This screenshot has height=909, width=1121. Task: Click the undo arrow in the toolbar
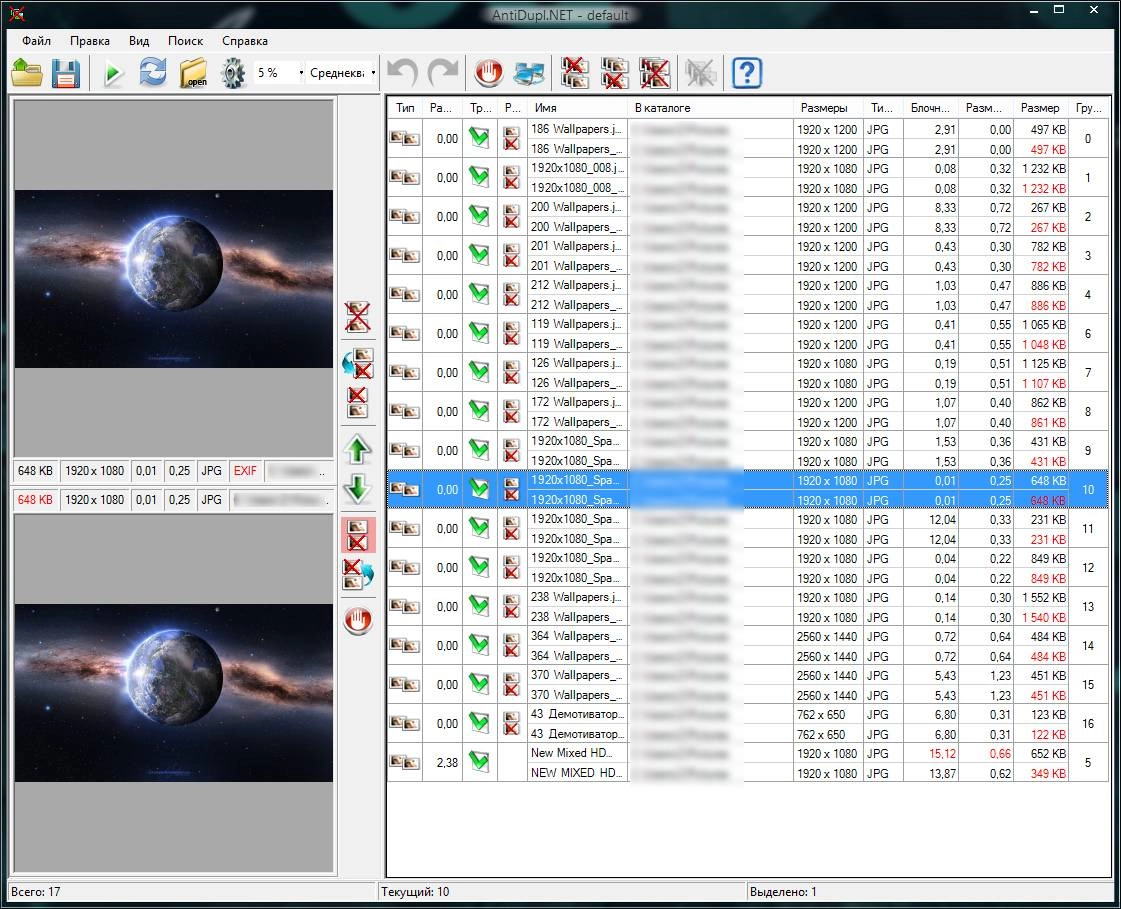(x=403, y=73)
